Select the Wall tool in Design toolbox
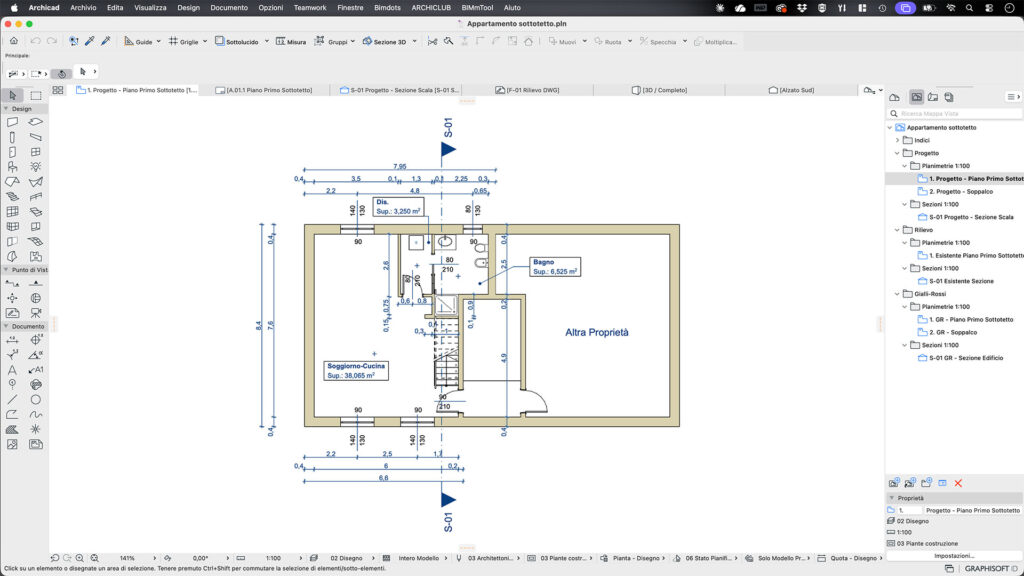 click(12, 122)
